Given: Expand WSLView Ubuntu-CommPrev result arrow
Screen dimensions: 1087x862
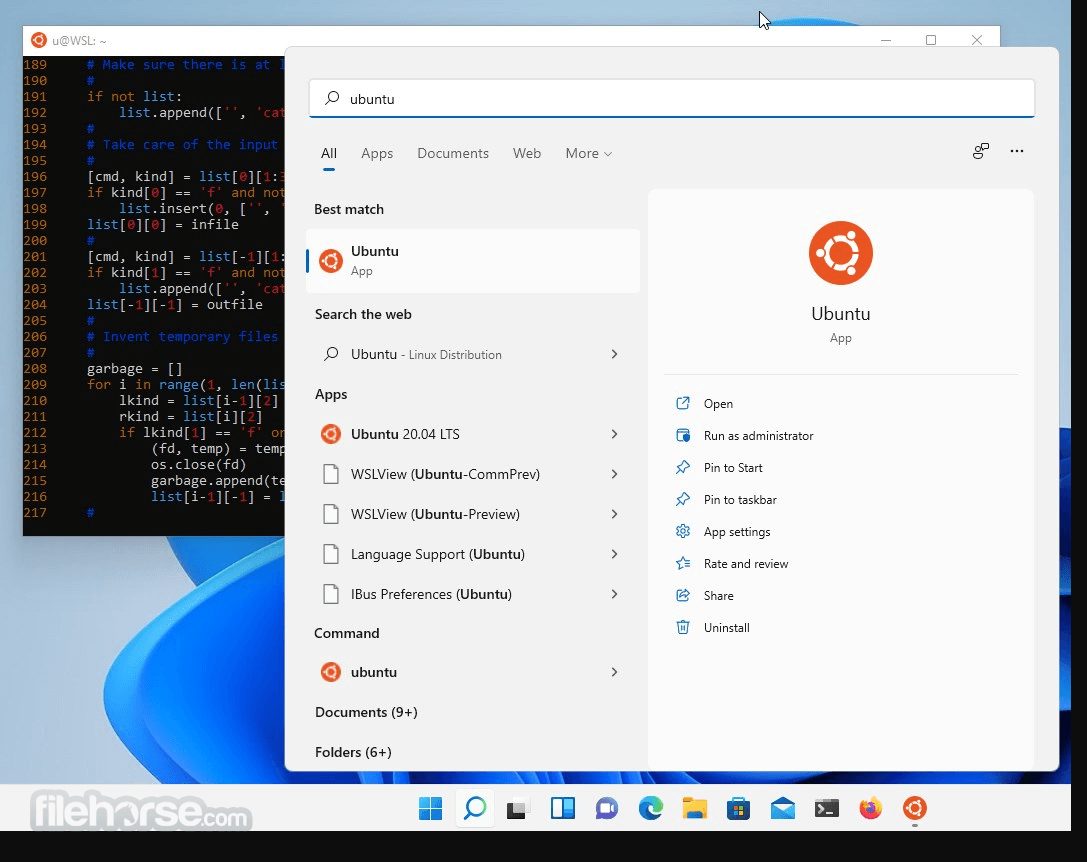Looking at the screenshot, I should pyautogui.click(x=614, y=474).
